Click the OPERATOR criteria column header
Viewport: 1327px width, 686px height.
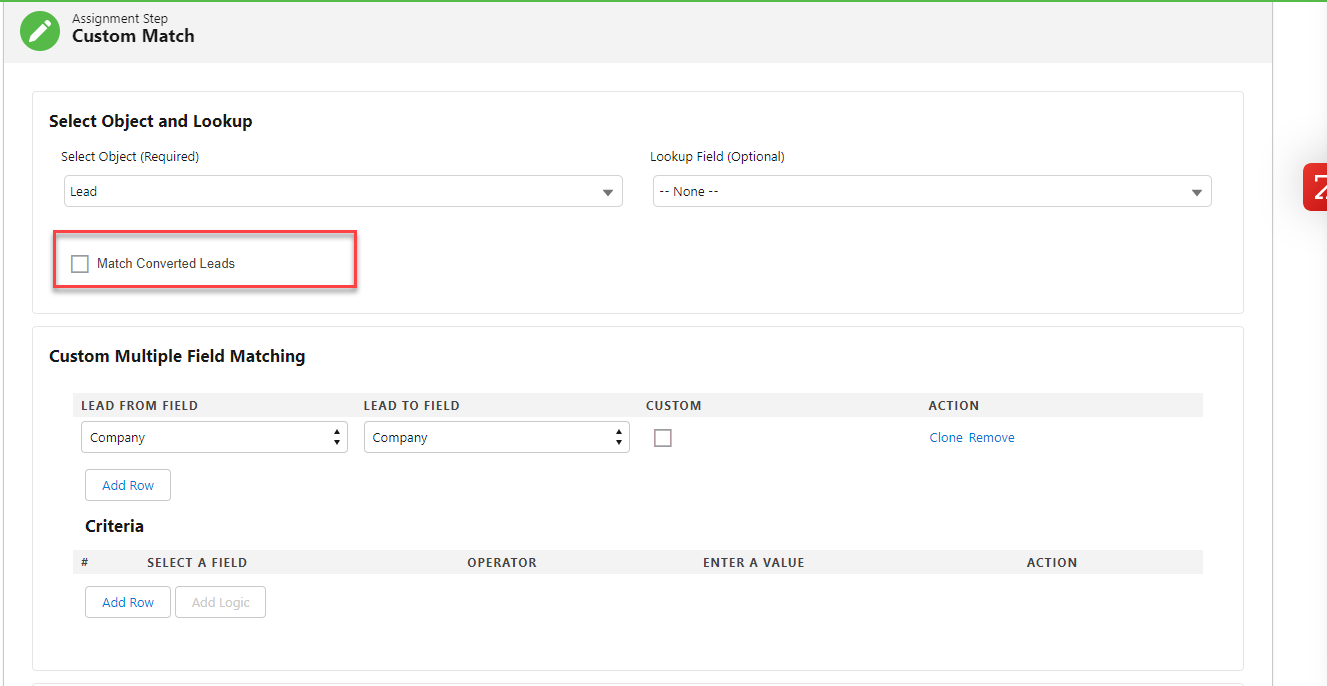pyautogui.click(x=502, y=563)
